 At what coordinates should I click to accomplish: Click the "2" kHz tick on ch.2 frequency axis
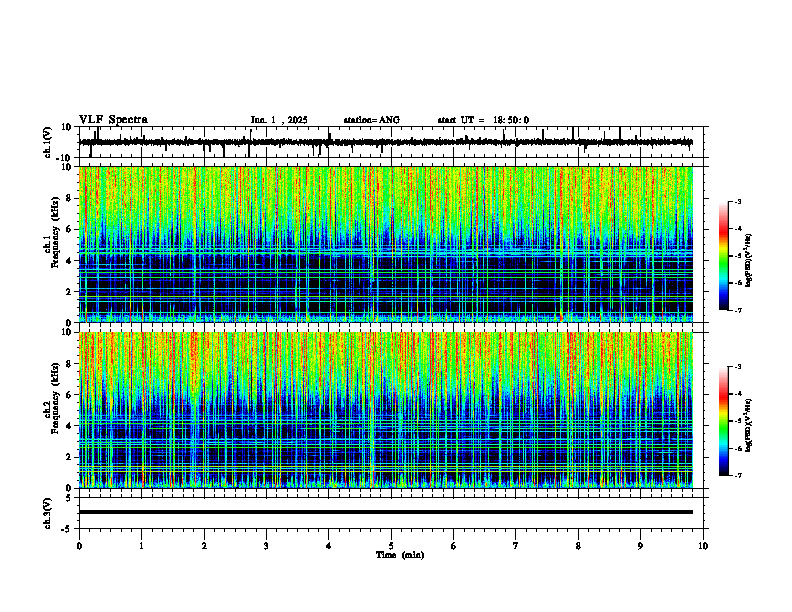[x=69, y=457]
